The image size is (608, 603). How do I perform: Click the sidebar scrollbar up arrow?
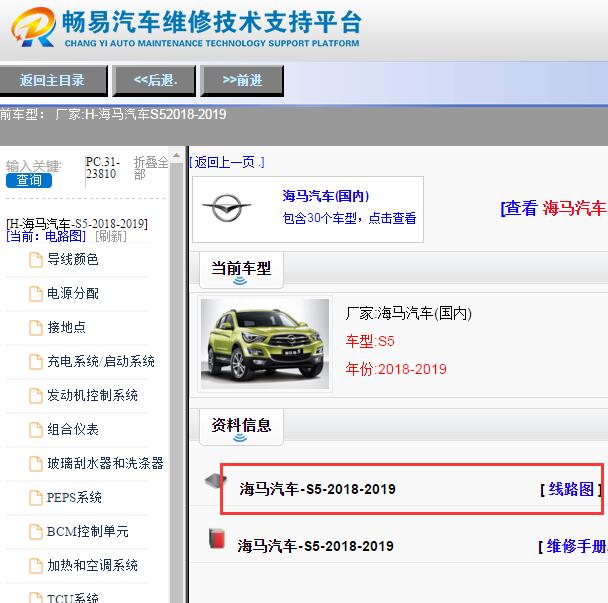click(x=176, y=156)
